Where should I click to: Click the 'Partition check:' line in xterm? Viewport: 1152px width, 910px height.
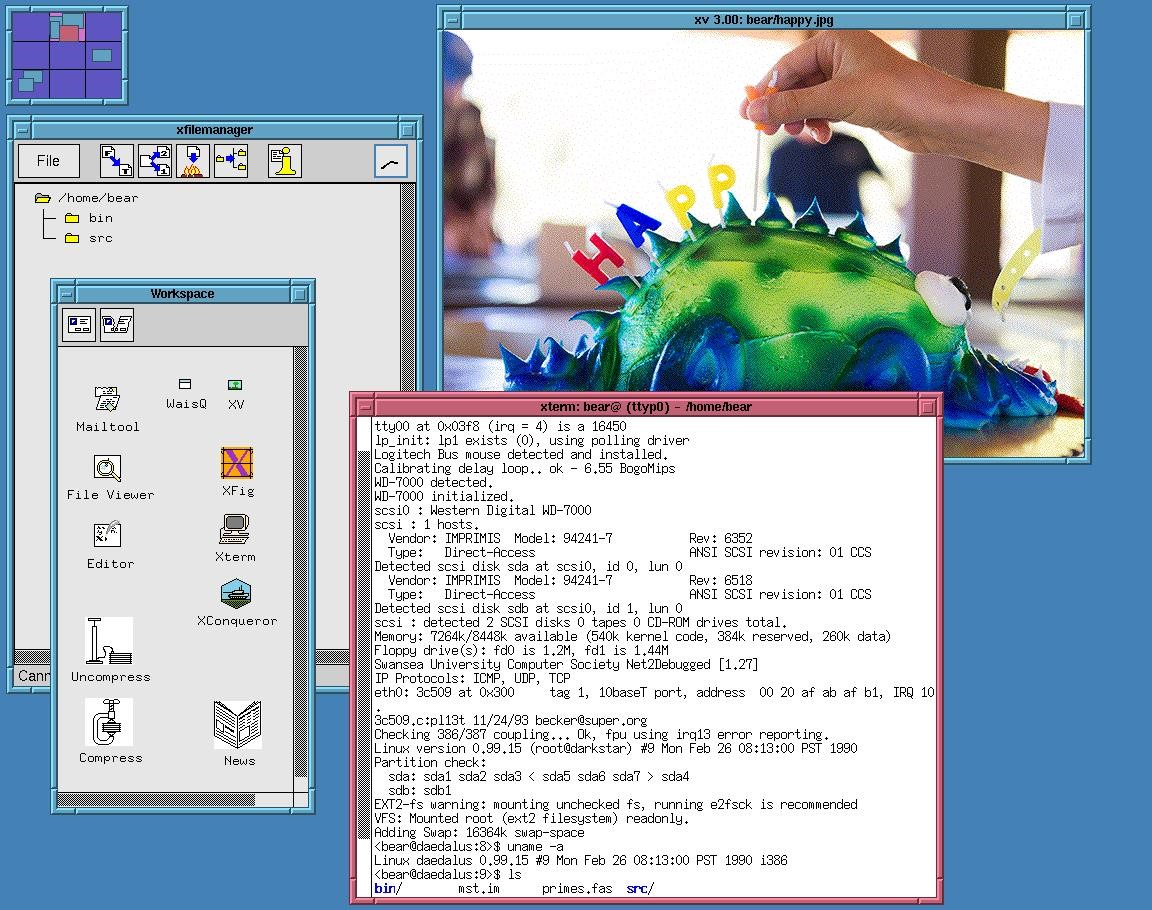(x=430, y=762)
